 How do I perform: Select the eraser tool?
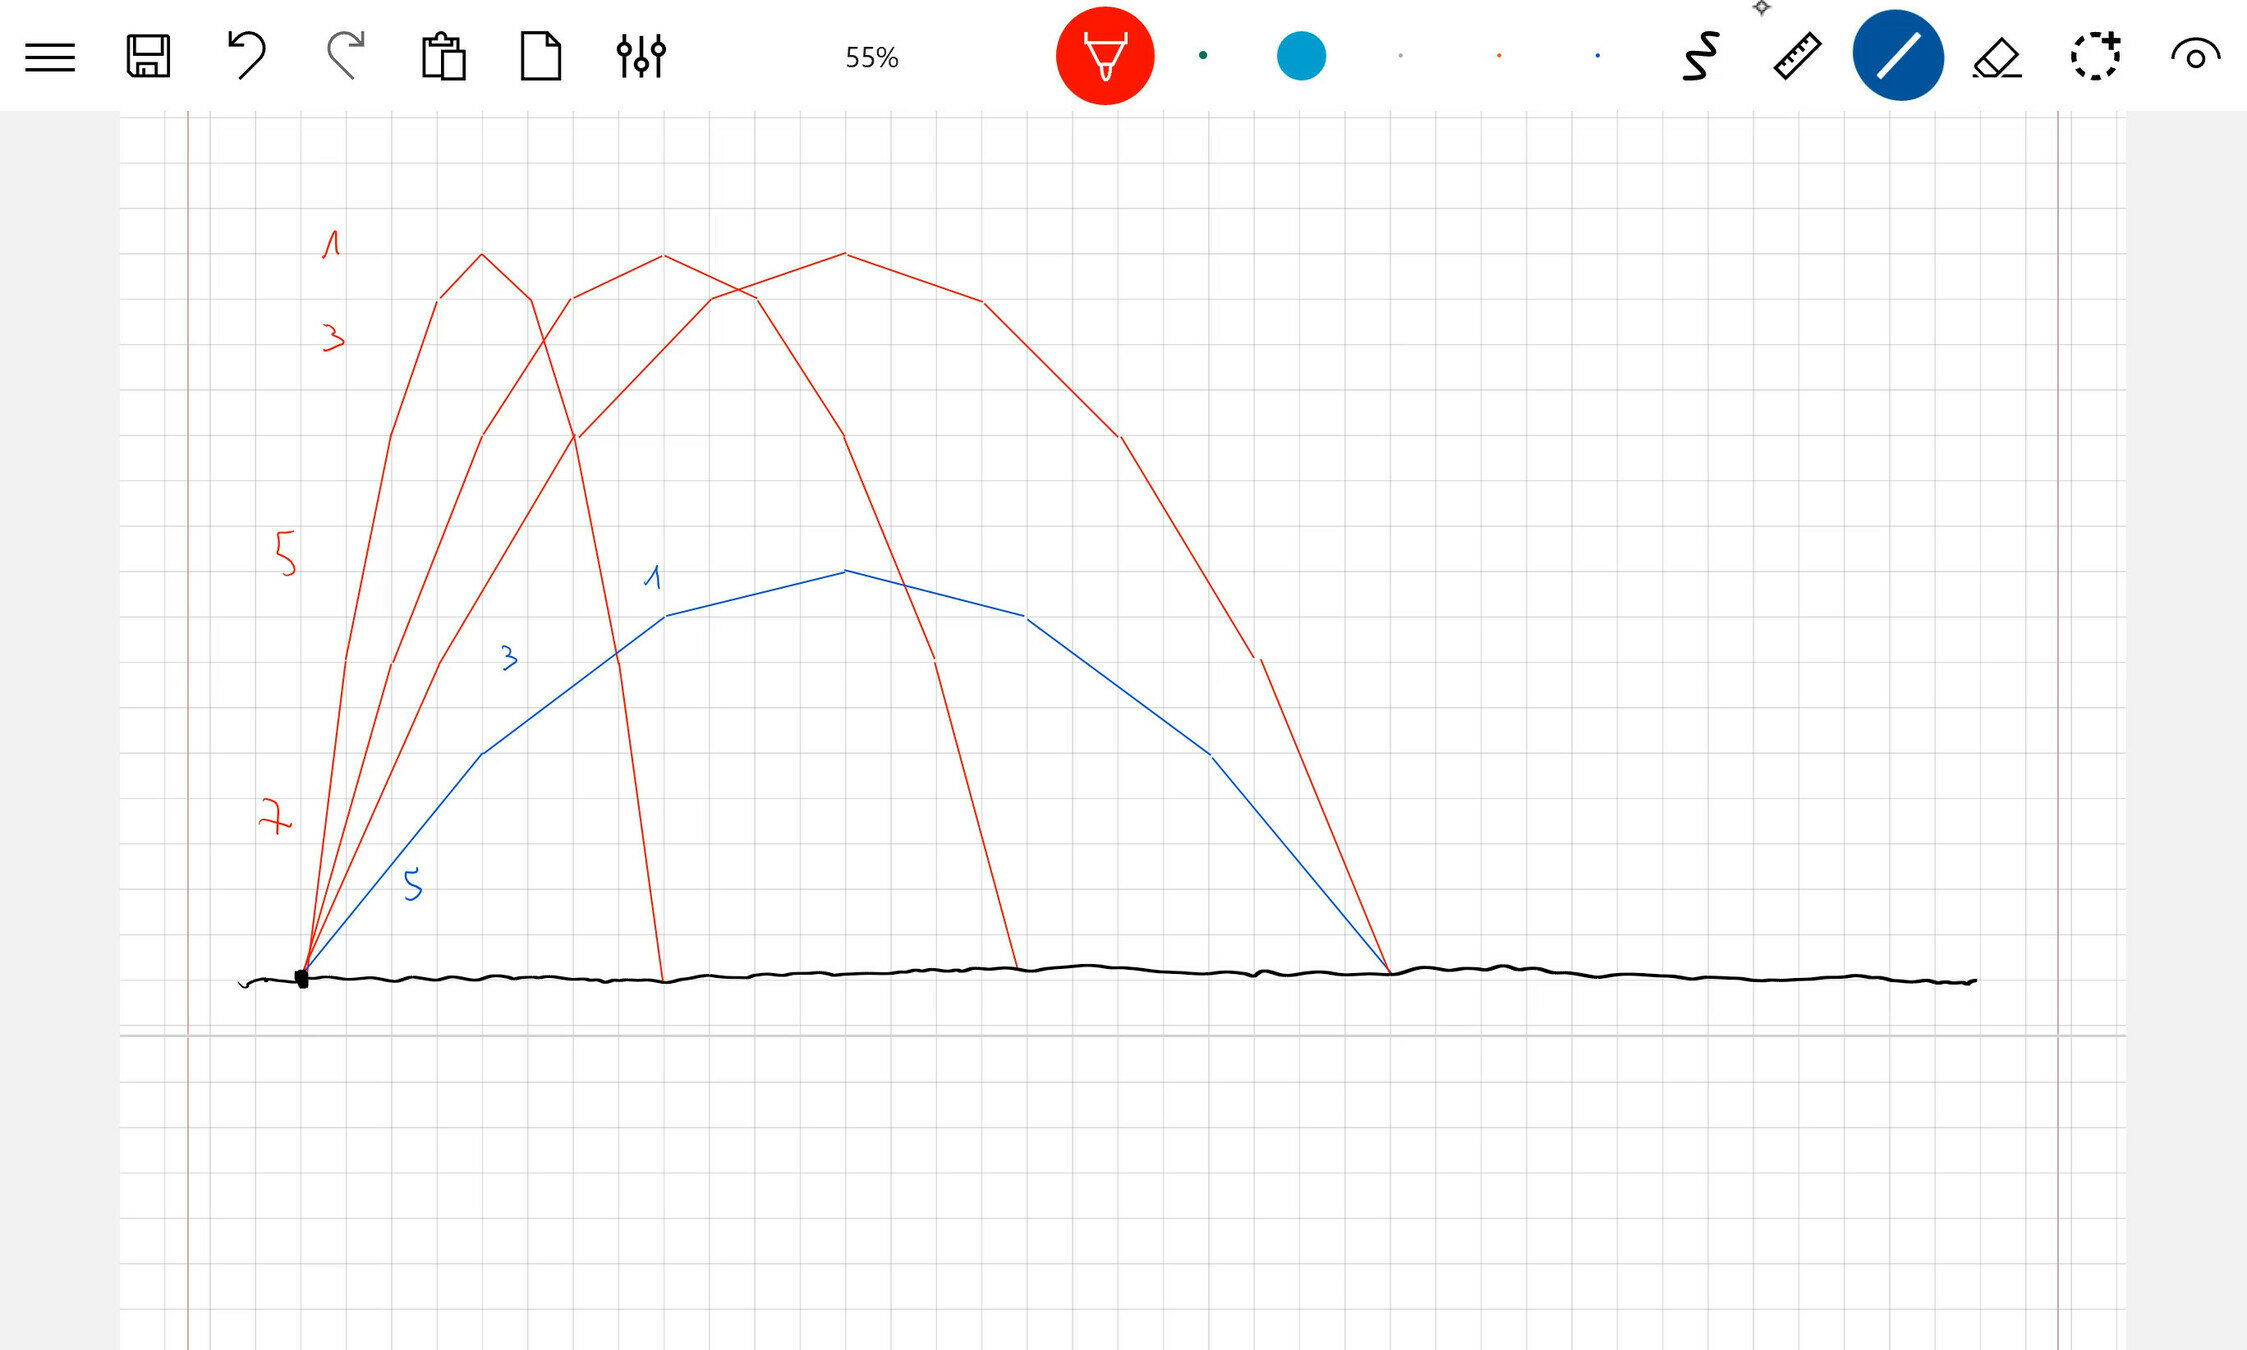pyautogui.click(x=1996, y=57)
